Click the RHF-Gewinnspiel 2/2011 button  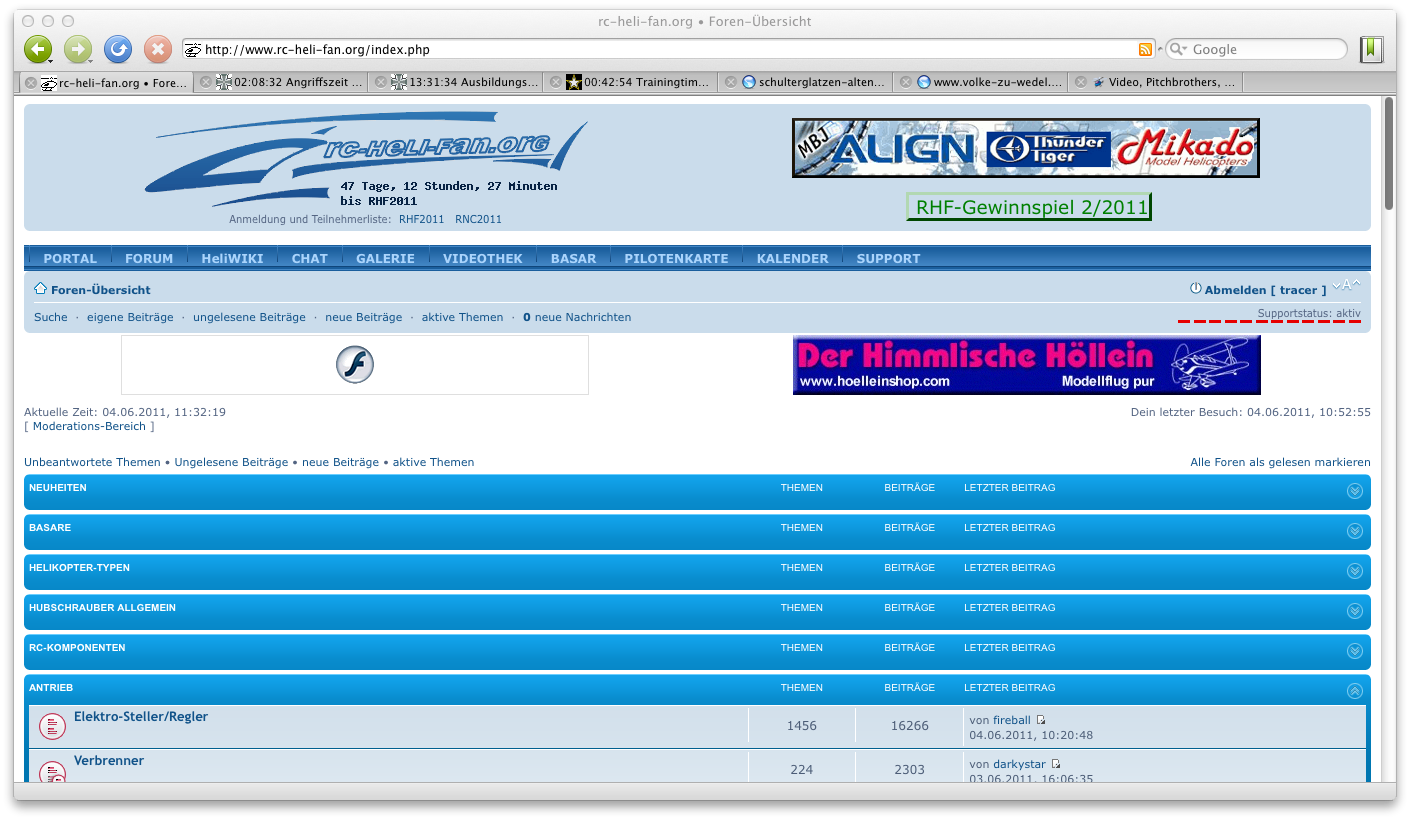tap(1029, 207)
